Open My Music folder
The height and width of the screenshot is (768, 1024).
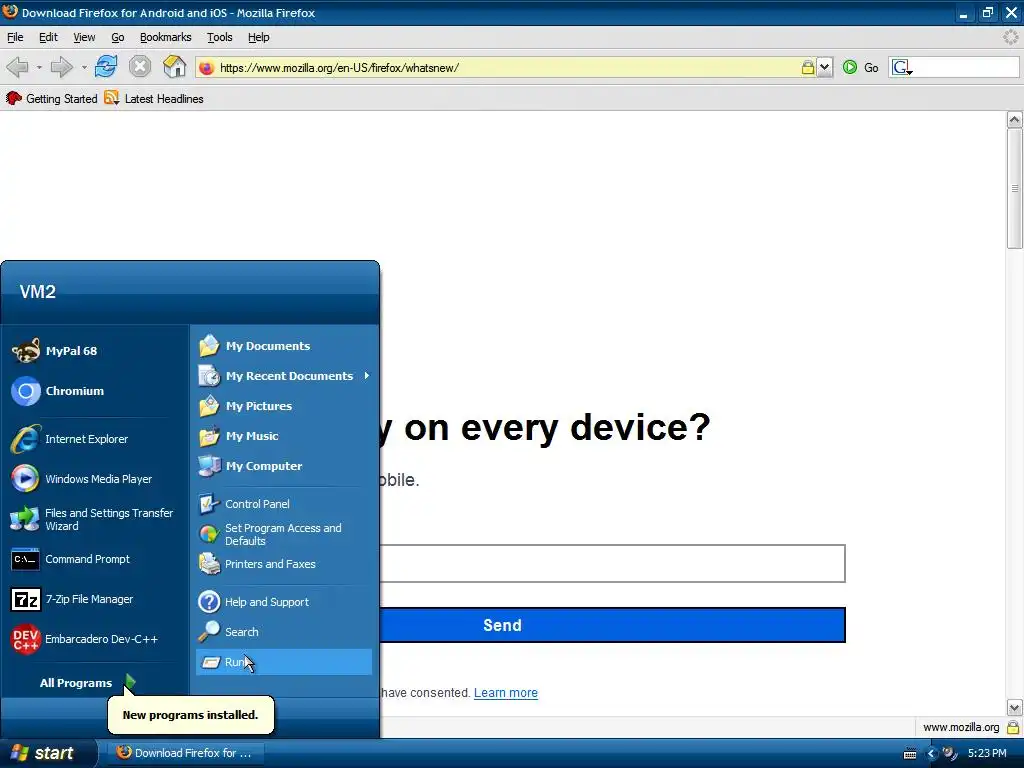[283, 436]
